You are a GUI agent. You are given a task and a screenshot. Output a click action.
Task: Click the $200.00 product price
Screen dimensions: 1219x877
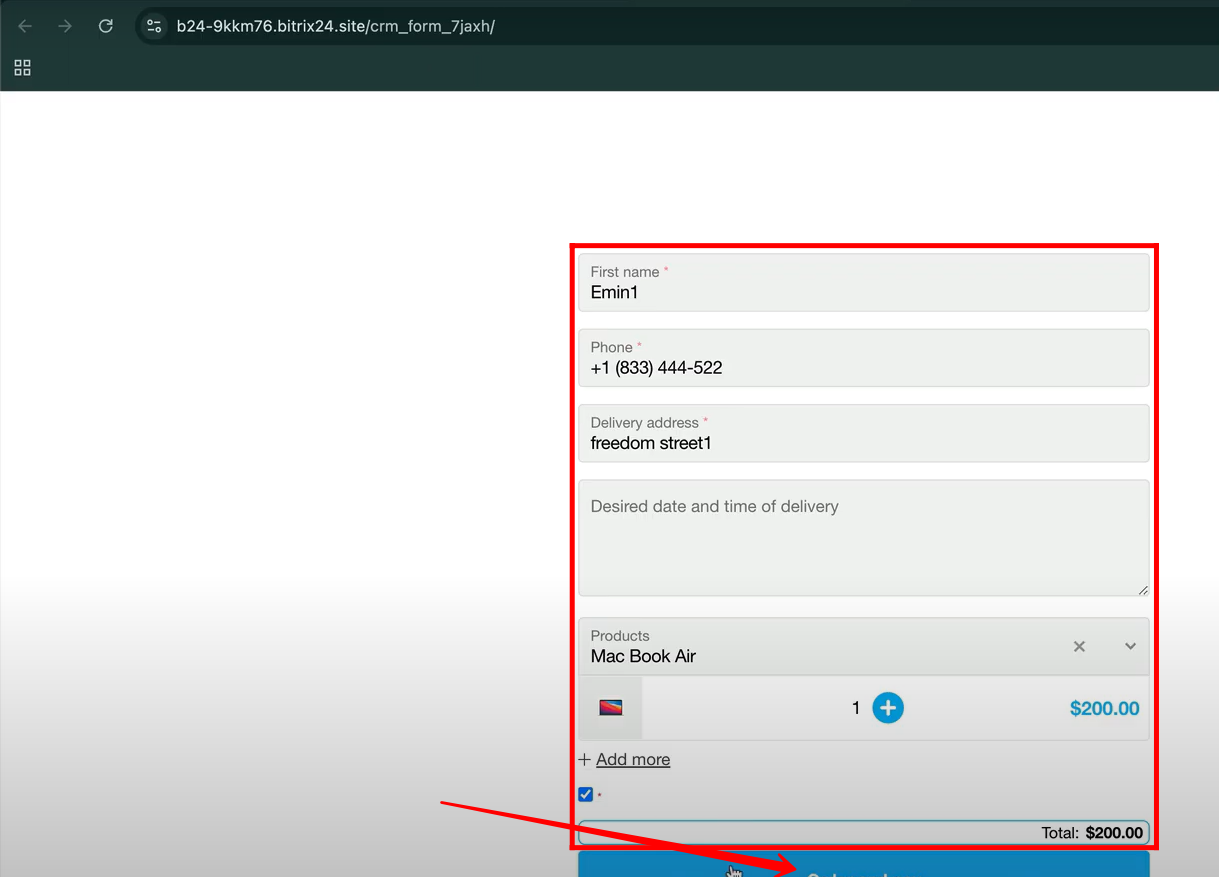[x=1104, y=709]
